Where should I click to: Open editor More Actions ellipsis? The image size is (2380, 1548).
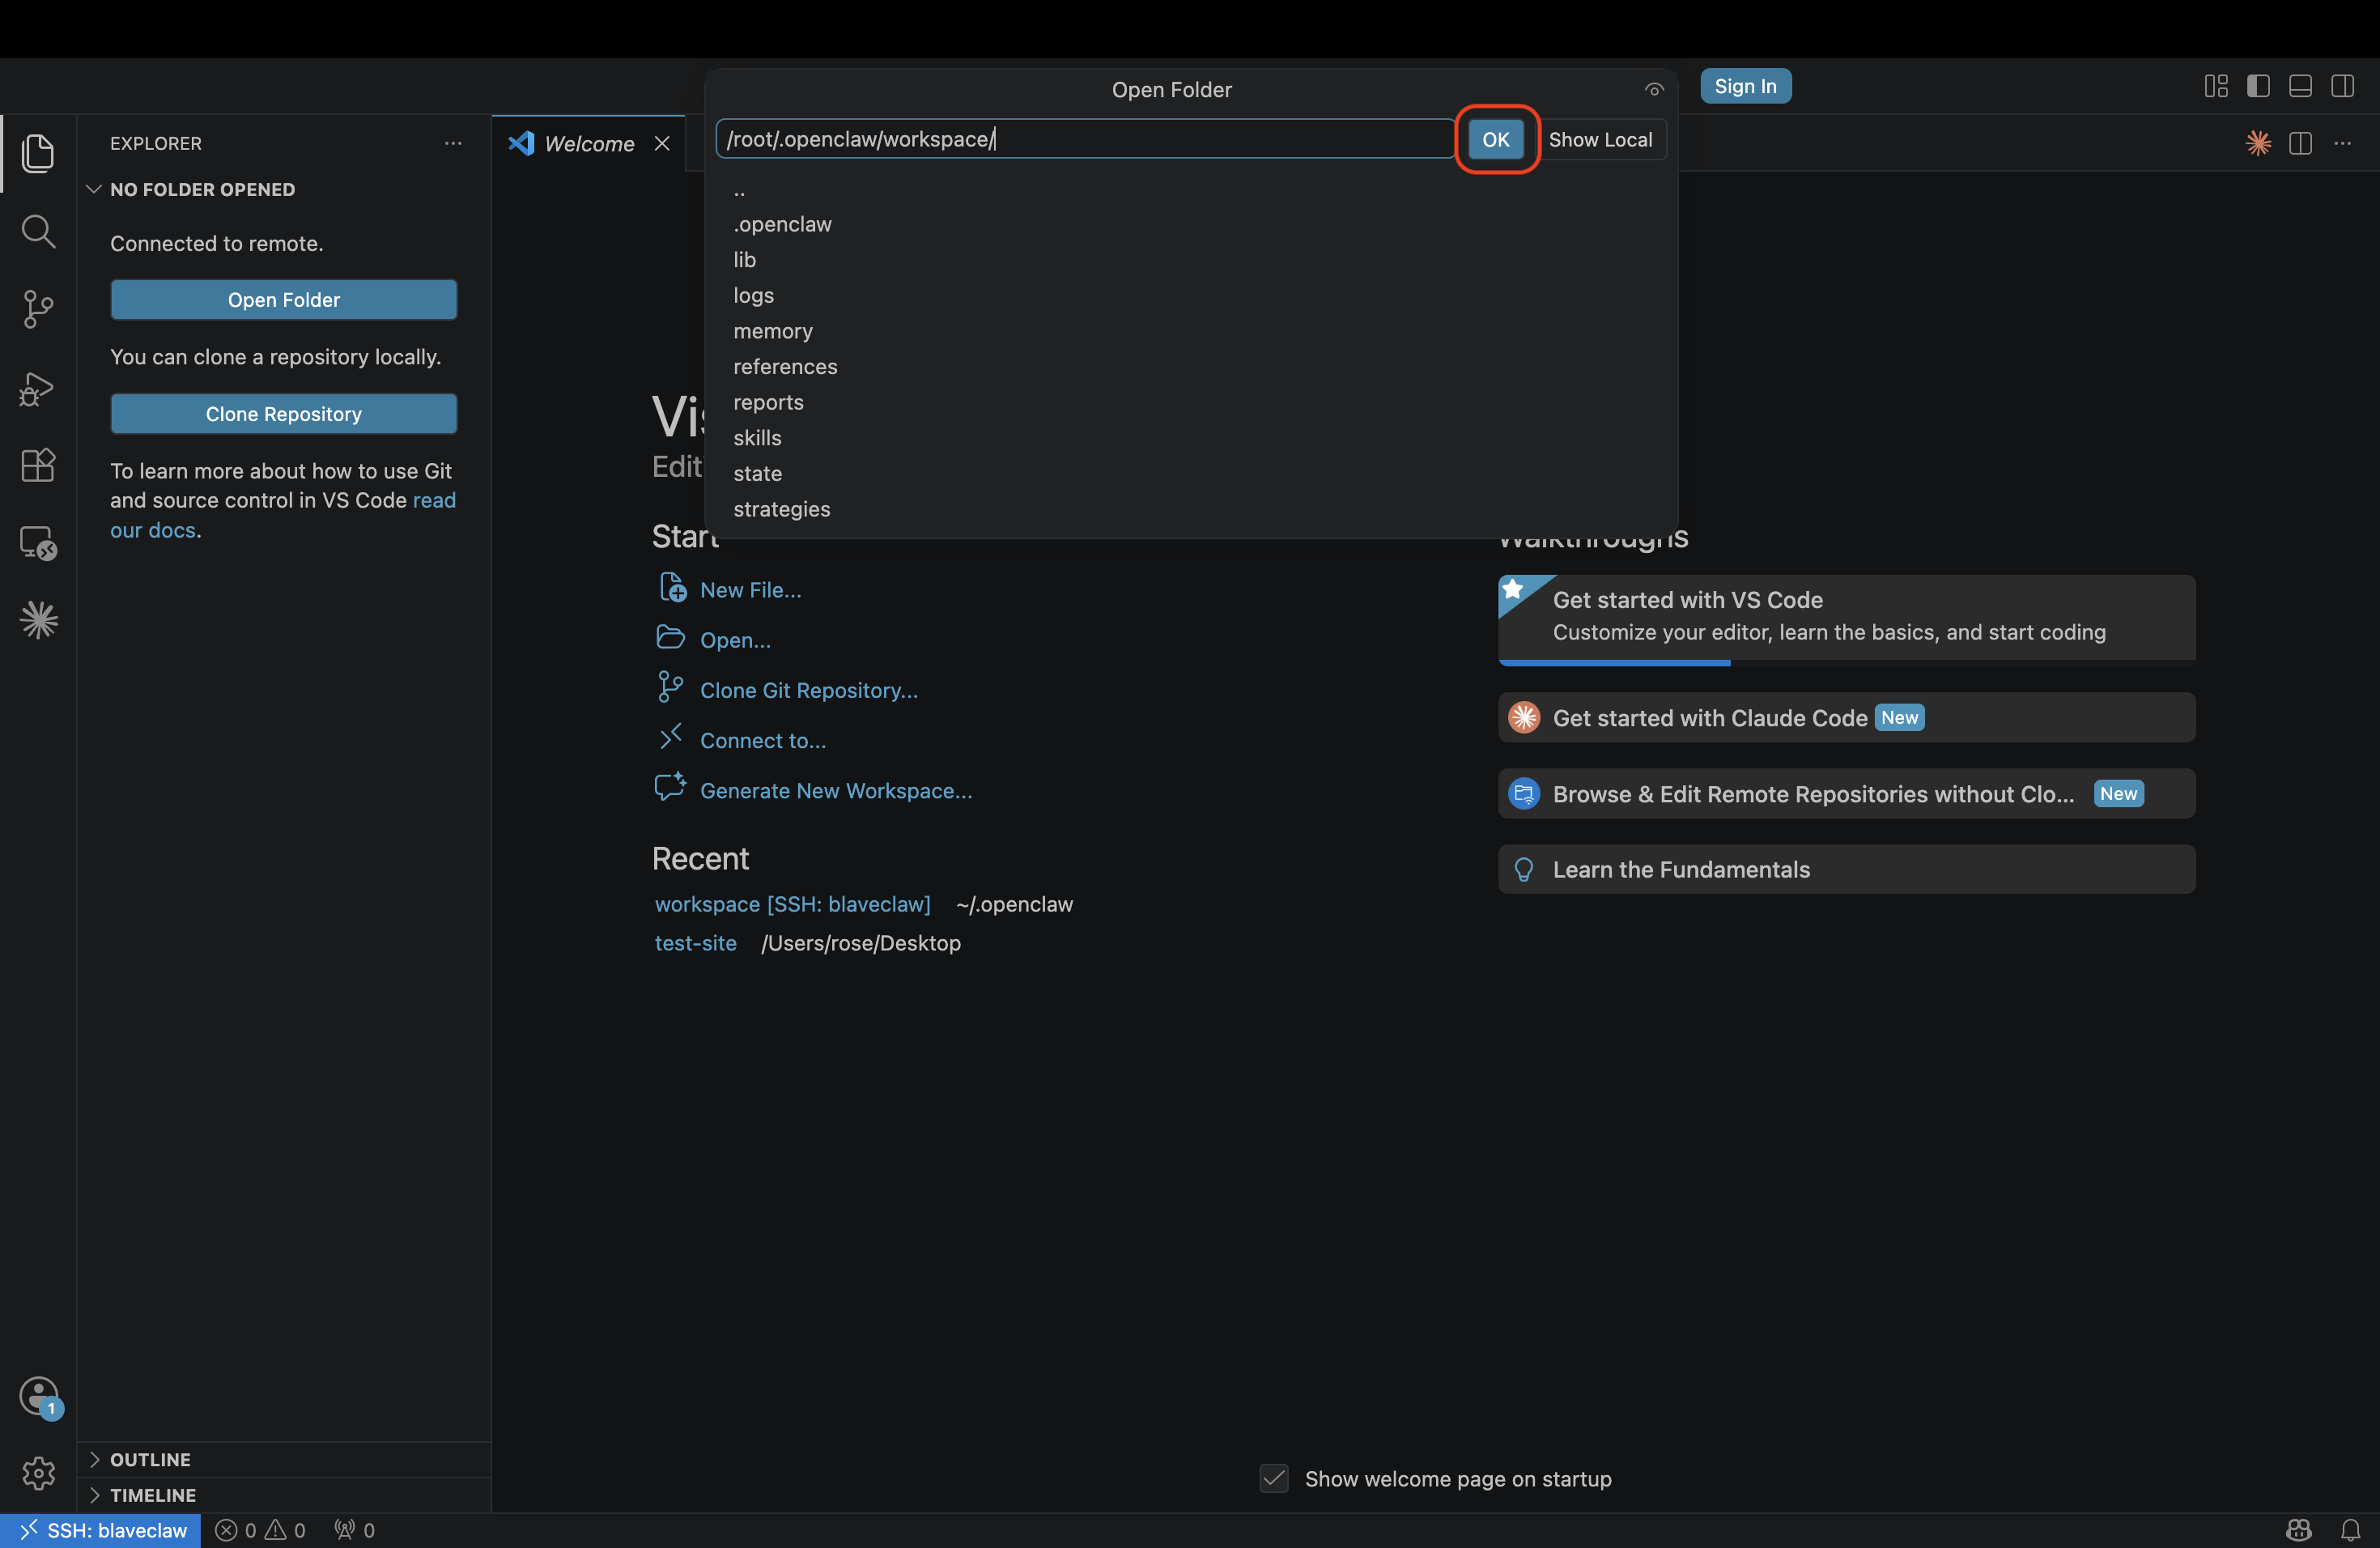pyautogui.click(x=2342, y=143)
